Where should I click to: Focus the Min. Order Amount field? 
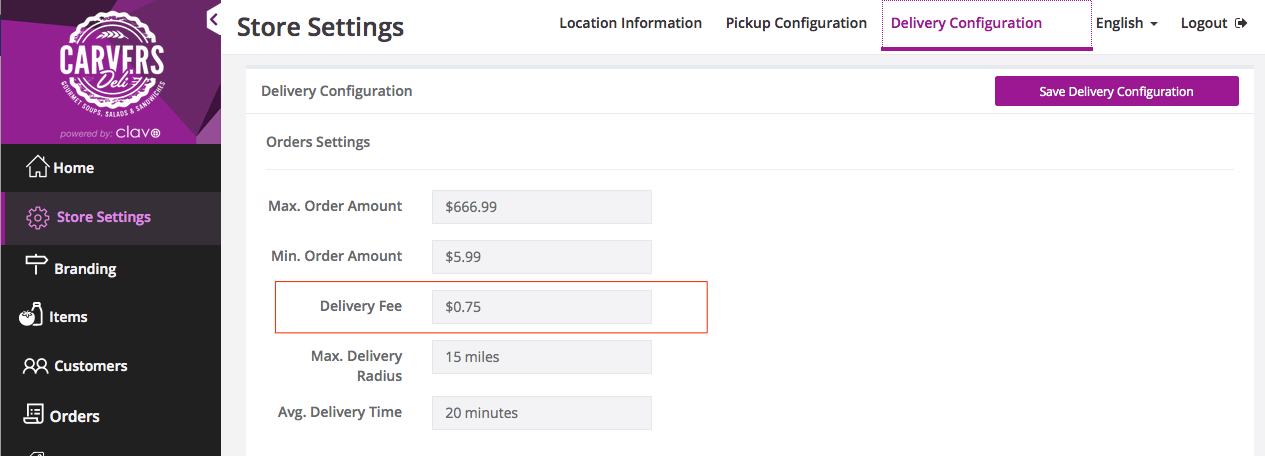coord(541,257)
